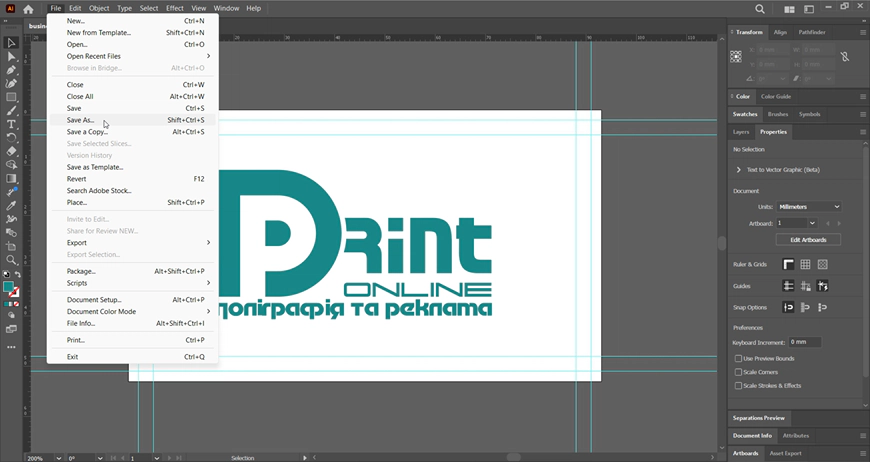870x462 pixels.
Task: Switch to the Brushes tab
Action: coord(778,114)
